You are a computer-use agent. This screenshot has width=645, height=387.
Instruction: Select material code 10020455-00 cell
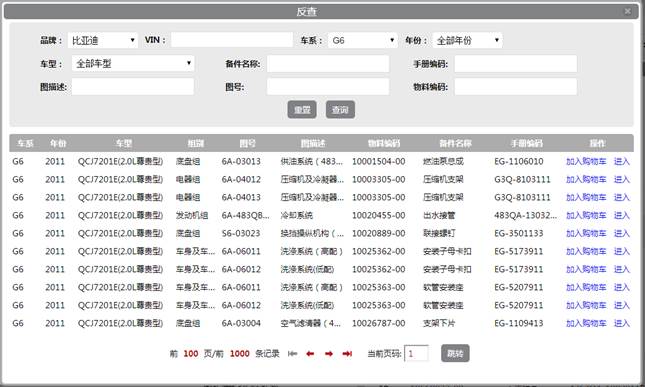pos(378,216)
